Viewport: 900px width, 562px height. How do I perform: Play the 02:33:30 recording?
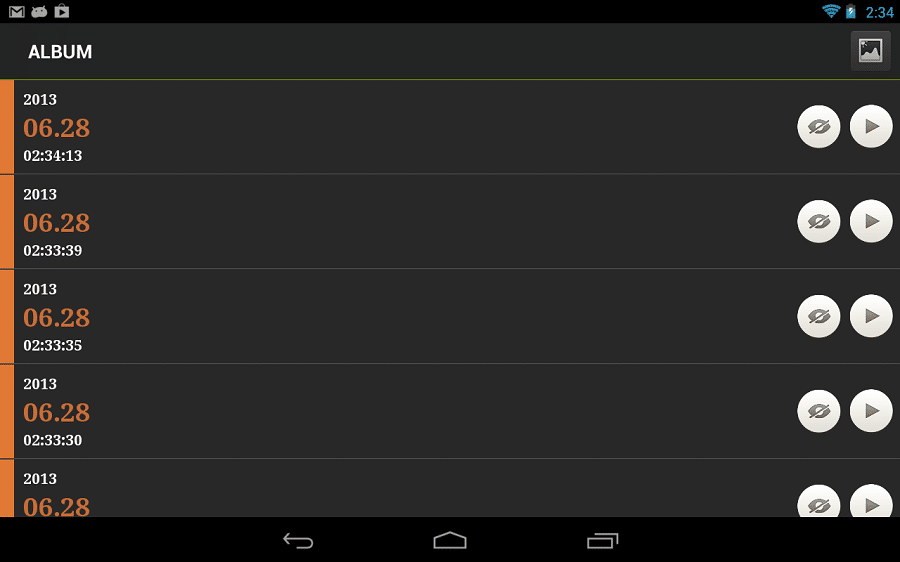871,411
